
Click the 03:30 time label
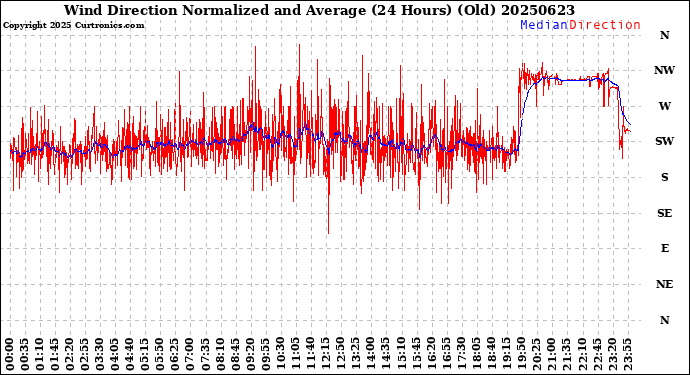point(100,354)
